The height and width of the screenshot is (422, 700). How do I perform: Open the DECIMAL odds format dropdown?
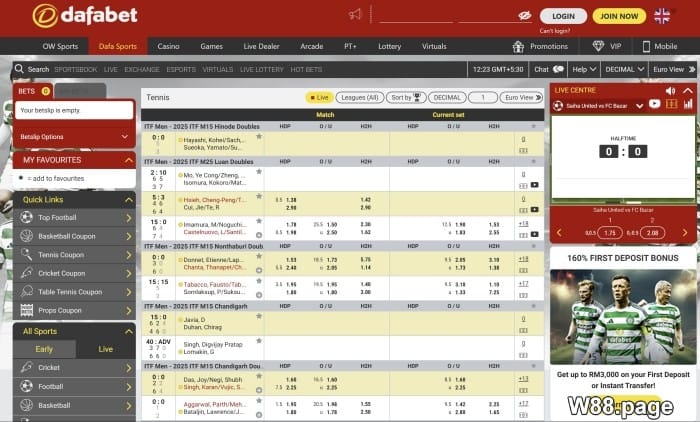click(624, 69)
